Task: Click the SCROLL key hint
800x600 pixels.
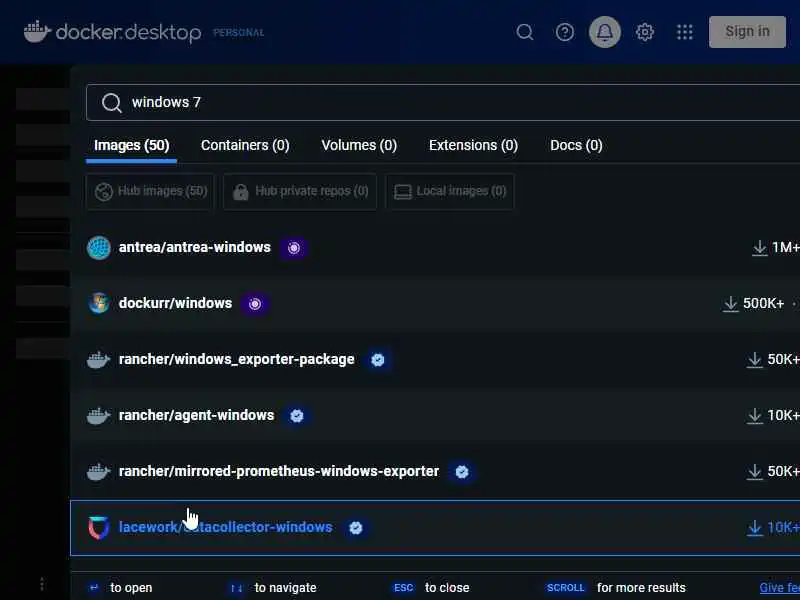Action: [x=565, y=588]
